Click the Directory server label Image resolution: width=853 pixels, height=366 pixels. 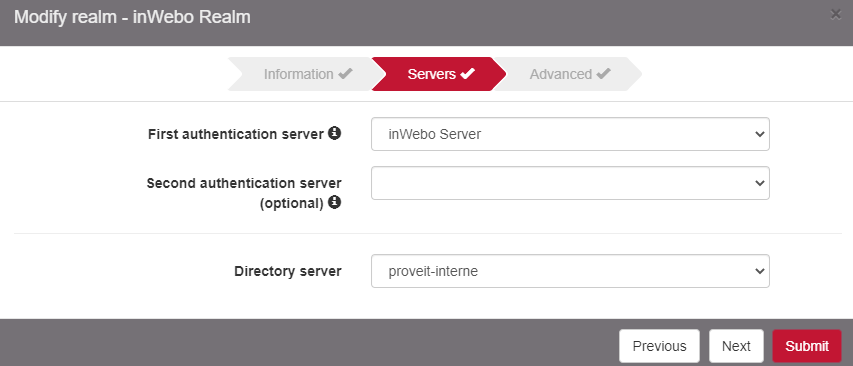[x=288, y=271]
